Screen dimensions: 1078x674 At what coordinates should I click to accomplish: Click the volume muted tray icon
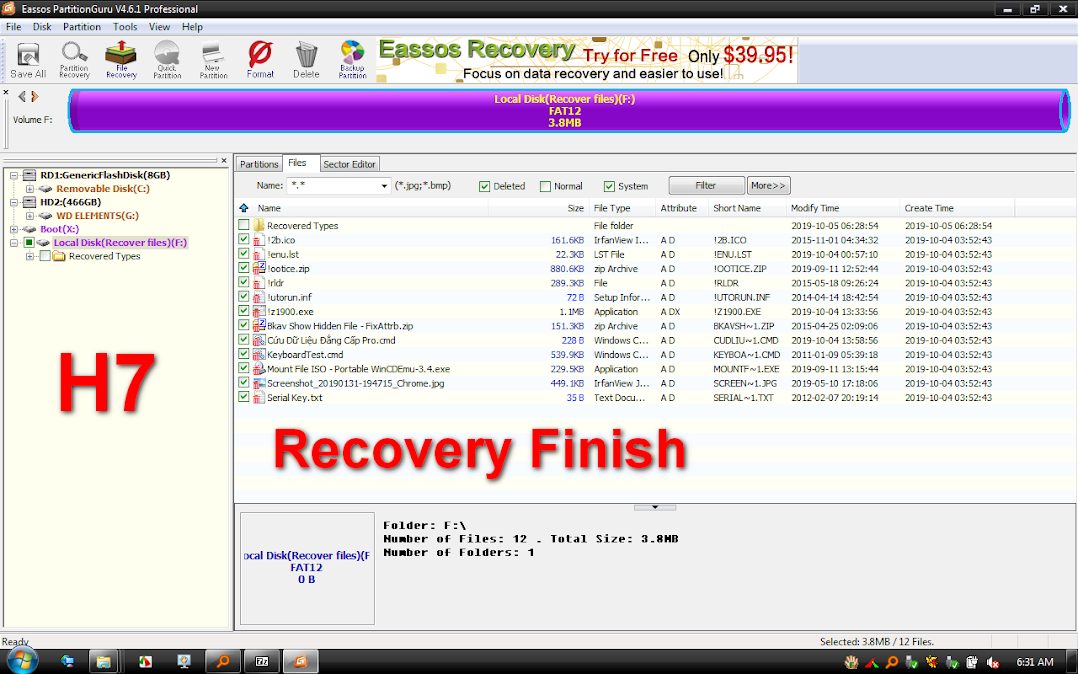tap(992, 662)
